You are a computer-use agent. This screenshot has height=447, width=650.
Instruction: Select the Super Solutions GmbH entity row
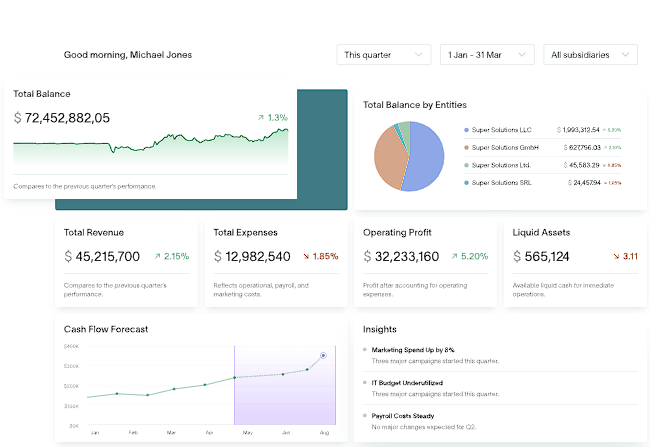[543, 148]
